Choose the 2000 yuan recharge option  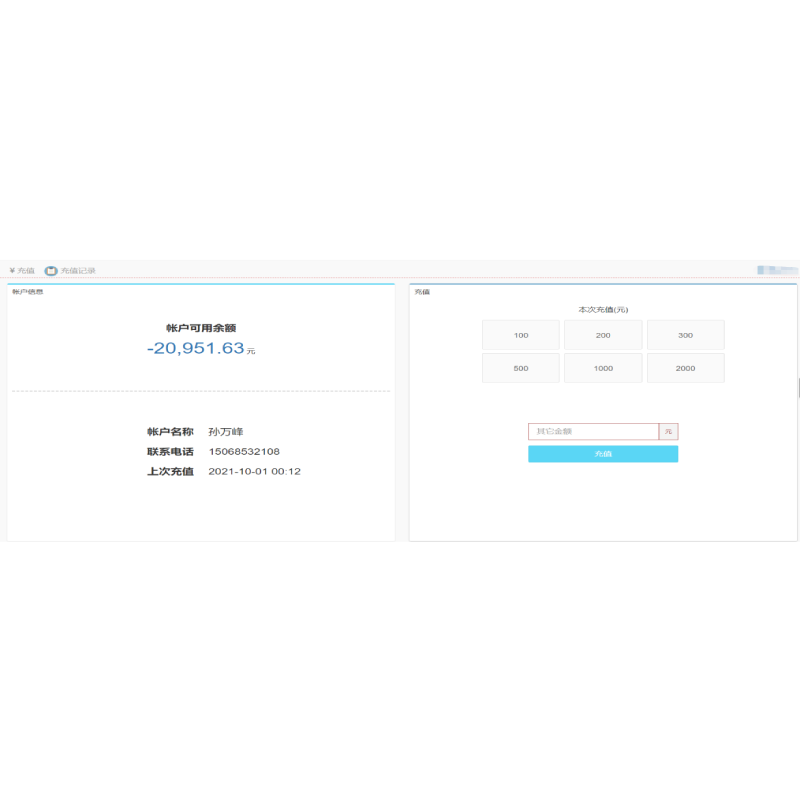(685, 368)
